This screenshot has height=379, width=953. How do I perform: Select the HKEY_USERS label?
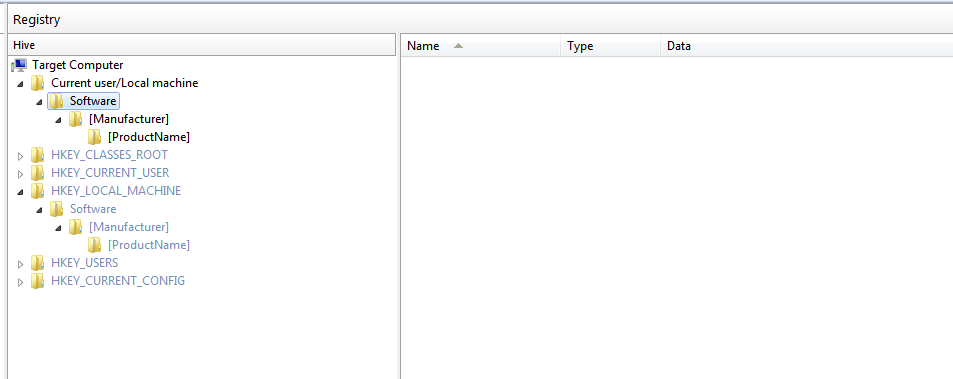click(84, 263)
